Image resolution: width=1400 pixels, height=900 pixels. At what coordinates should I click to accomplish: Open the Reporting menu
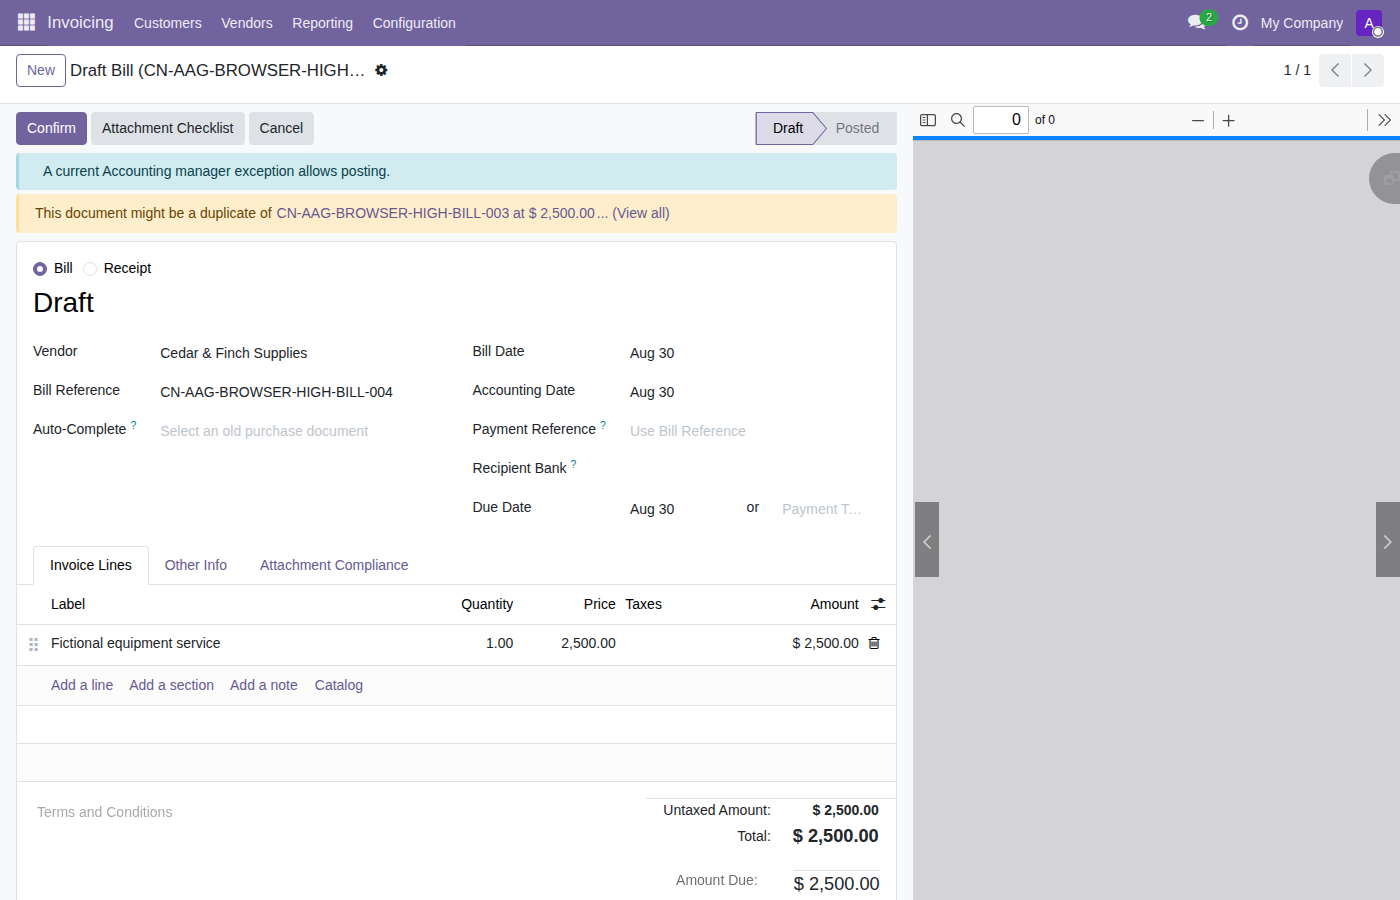[x=322, y=23]
